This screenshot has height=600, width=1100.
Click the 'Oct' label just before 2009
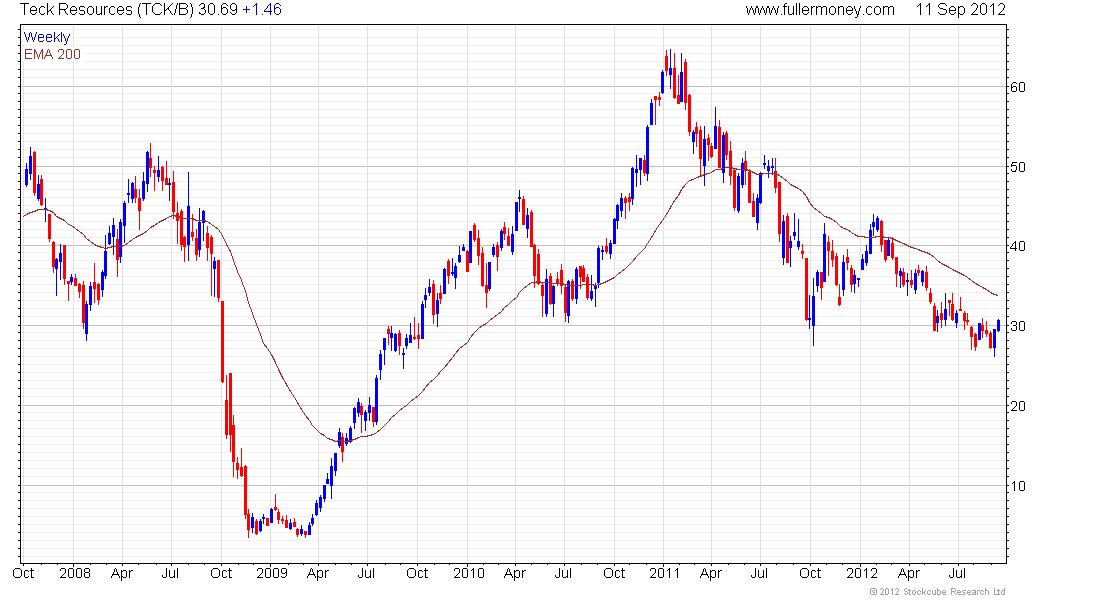pyautogui.click(x=221, y=573)
